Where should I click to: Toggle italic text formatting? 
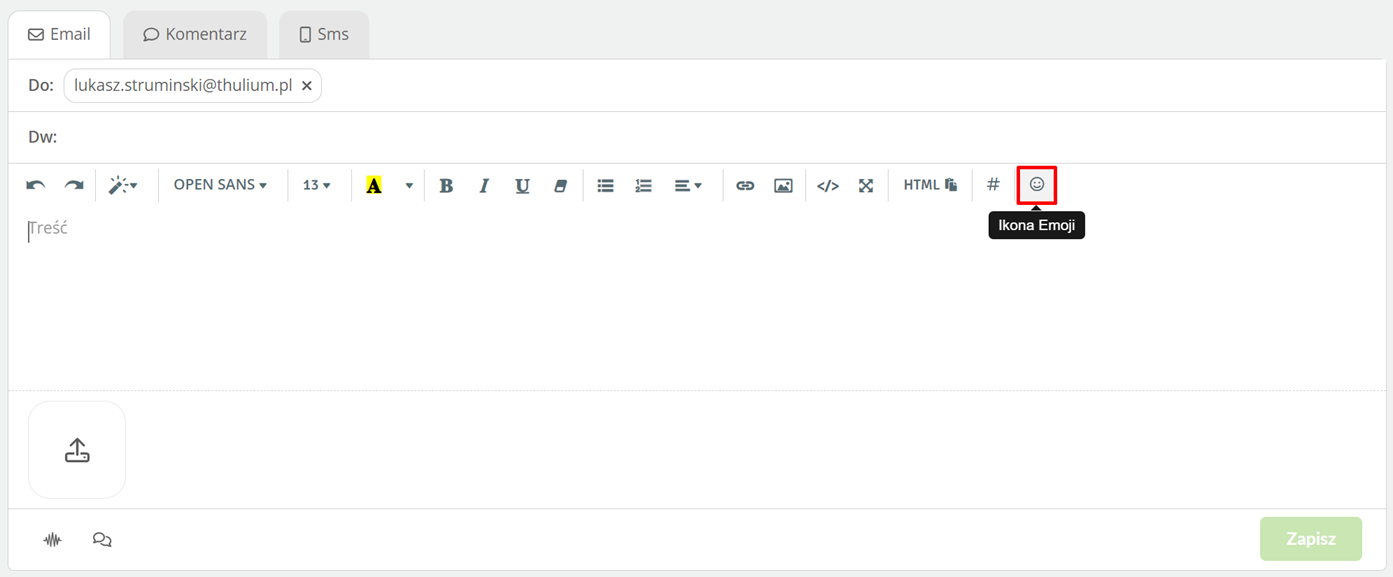click(484, 185)
